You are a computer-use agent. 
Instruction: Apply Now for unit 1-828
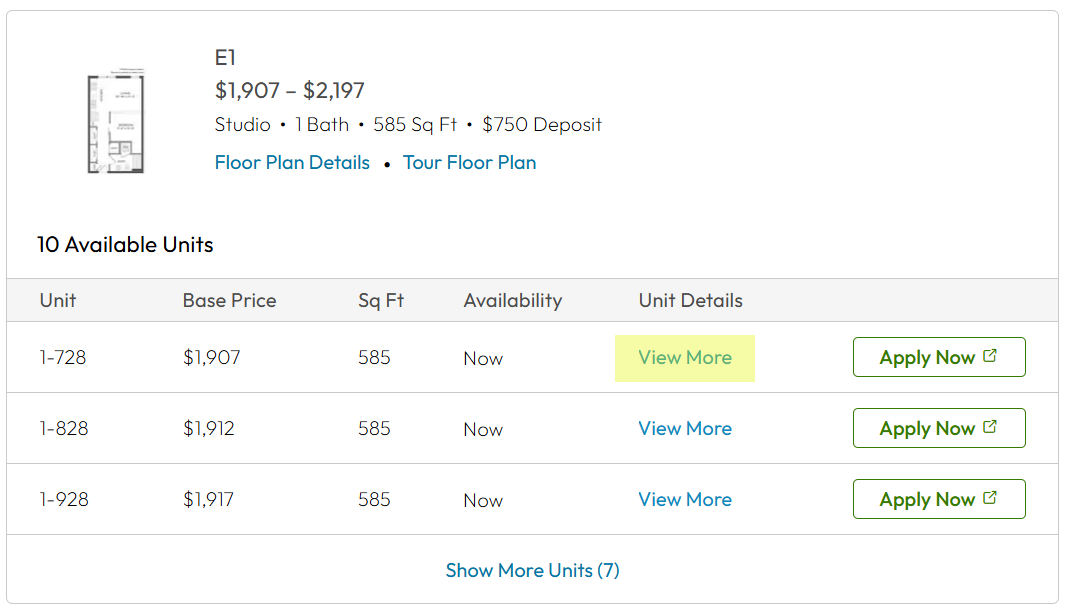(x=939, y=428)
